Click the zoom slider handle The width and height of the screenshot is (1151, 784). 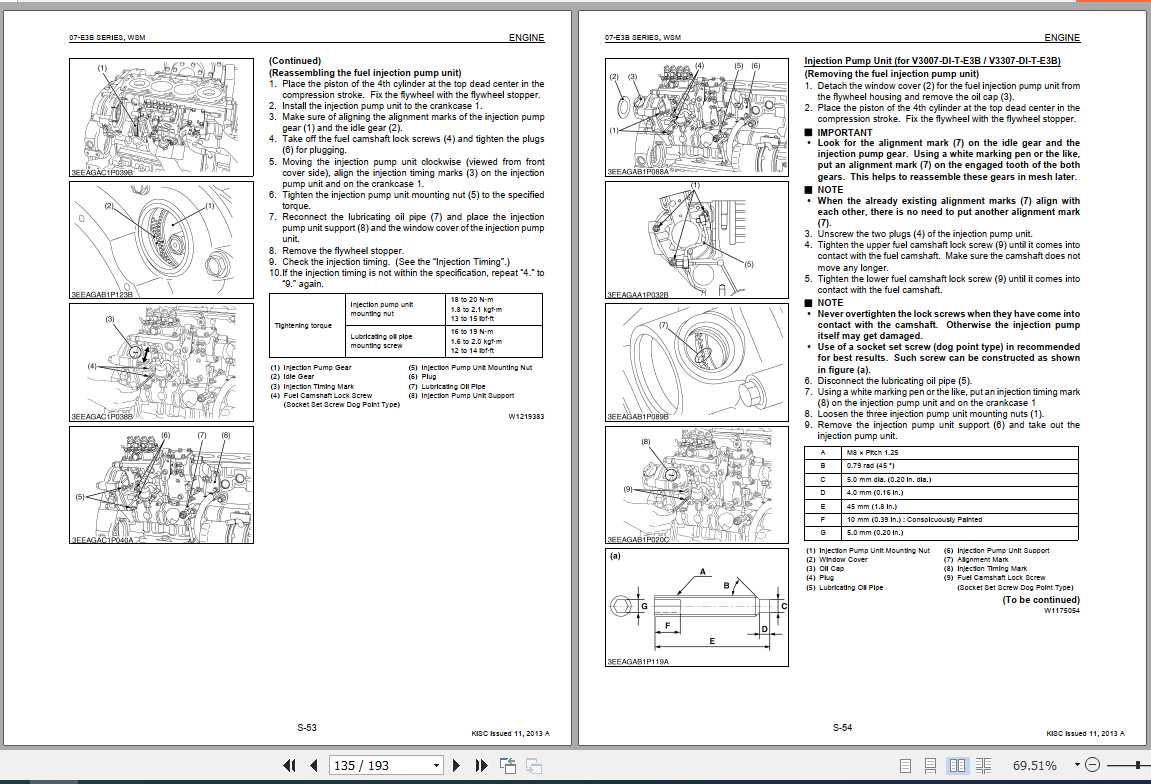[1139, 764]
